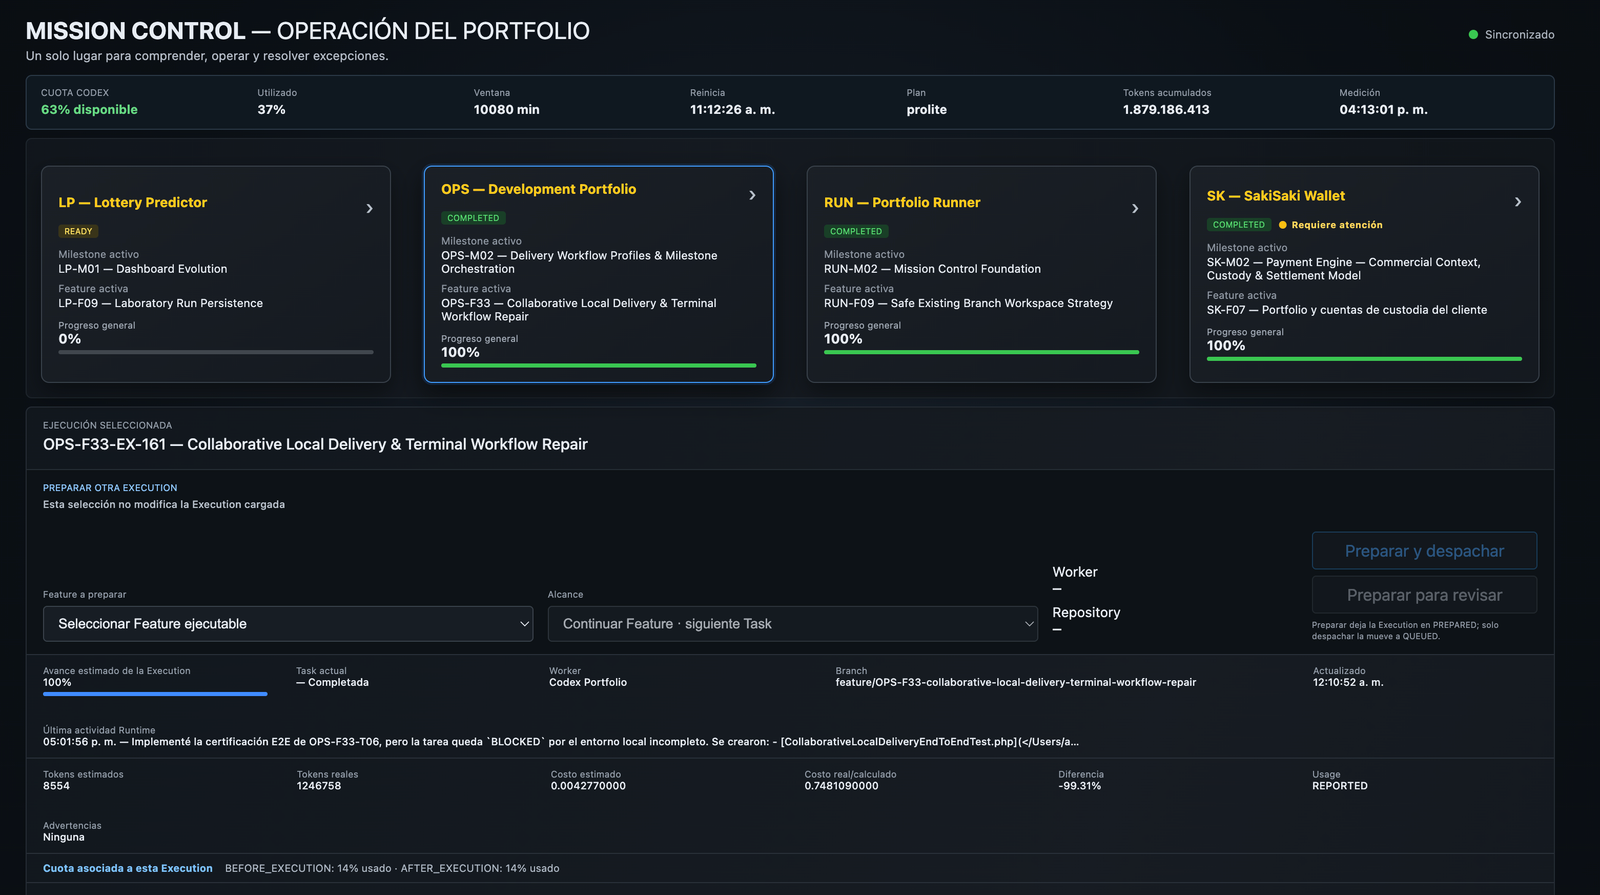Click the Portfolio Runner progress bar

(981, 352)
